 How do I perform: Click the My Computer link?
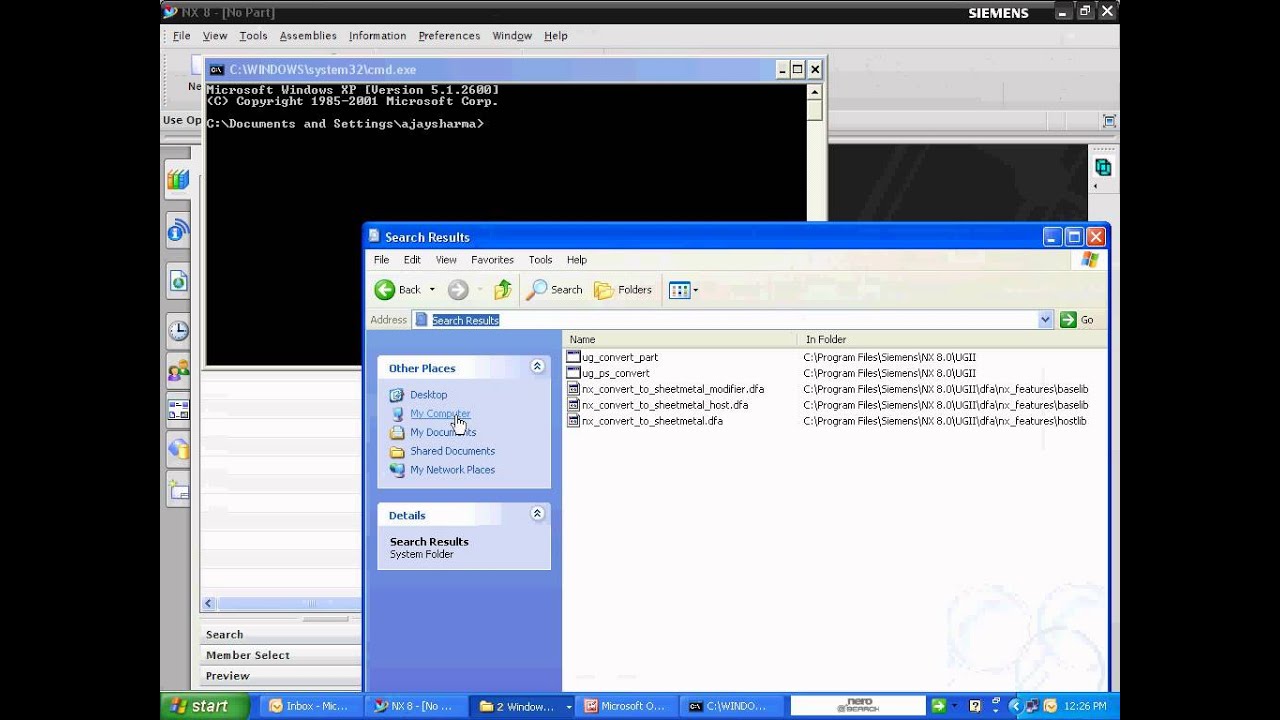(440, 414)
